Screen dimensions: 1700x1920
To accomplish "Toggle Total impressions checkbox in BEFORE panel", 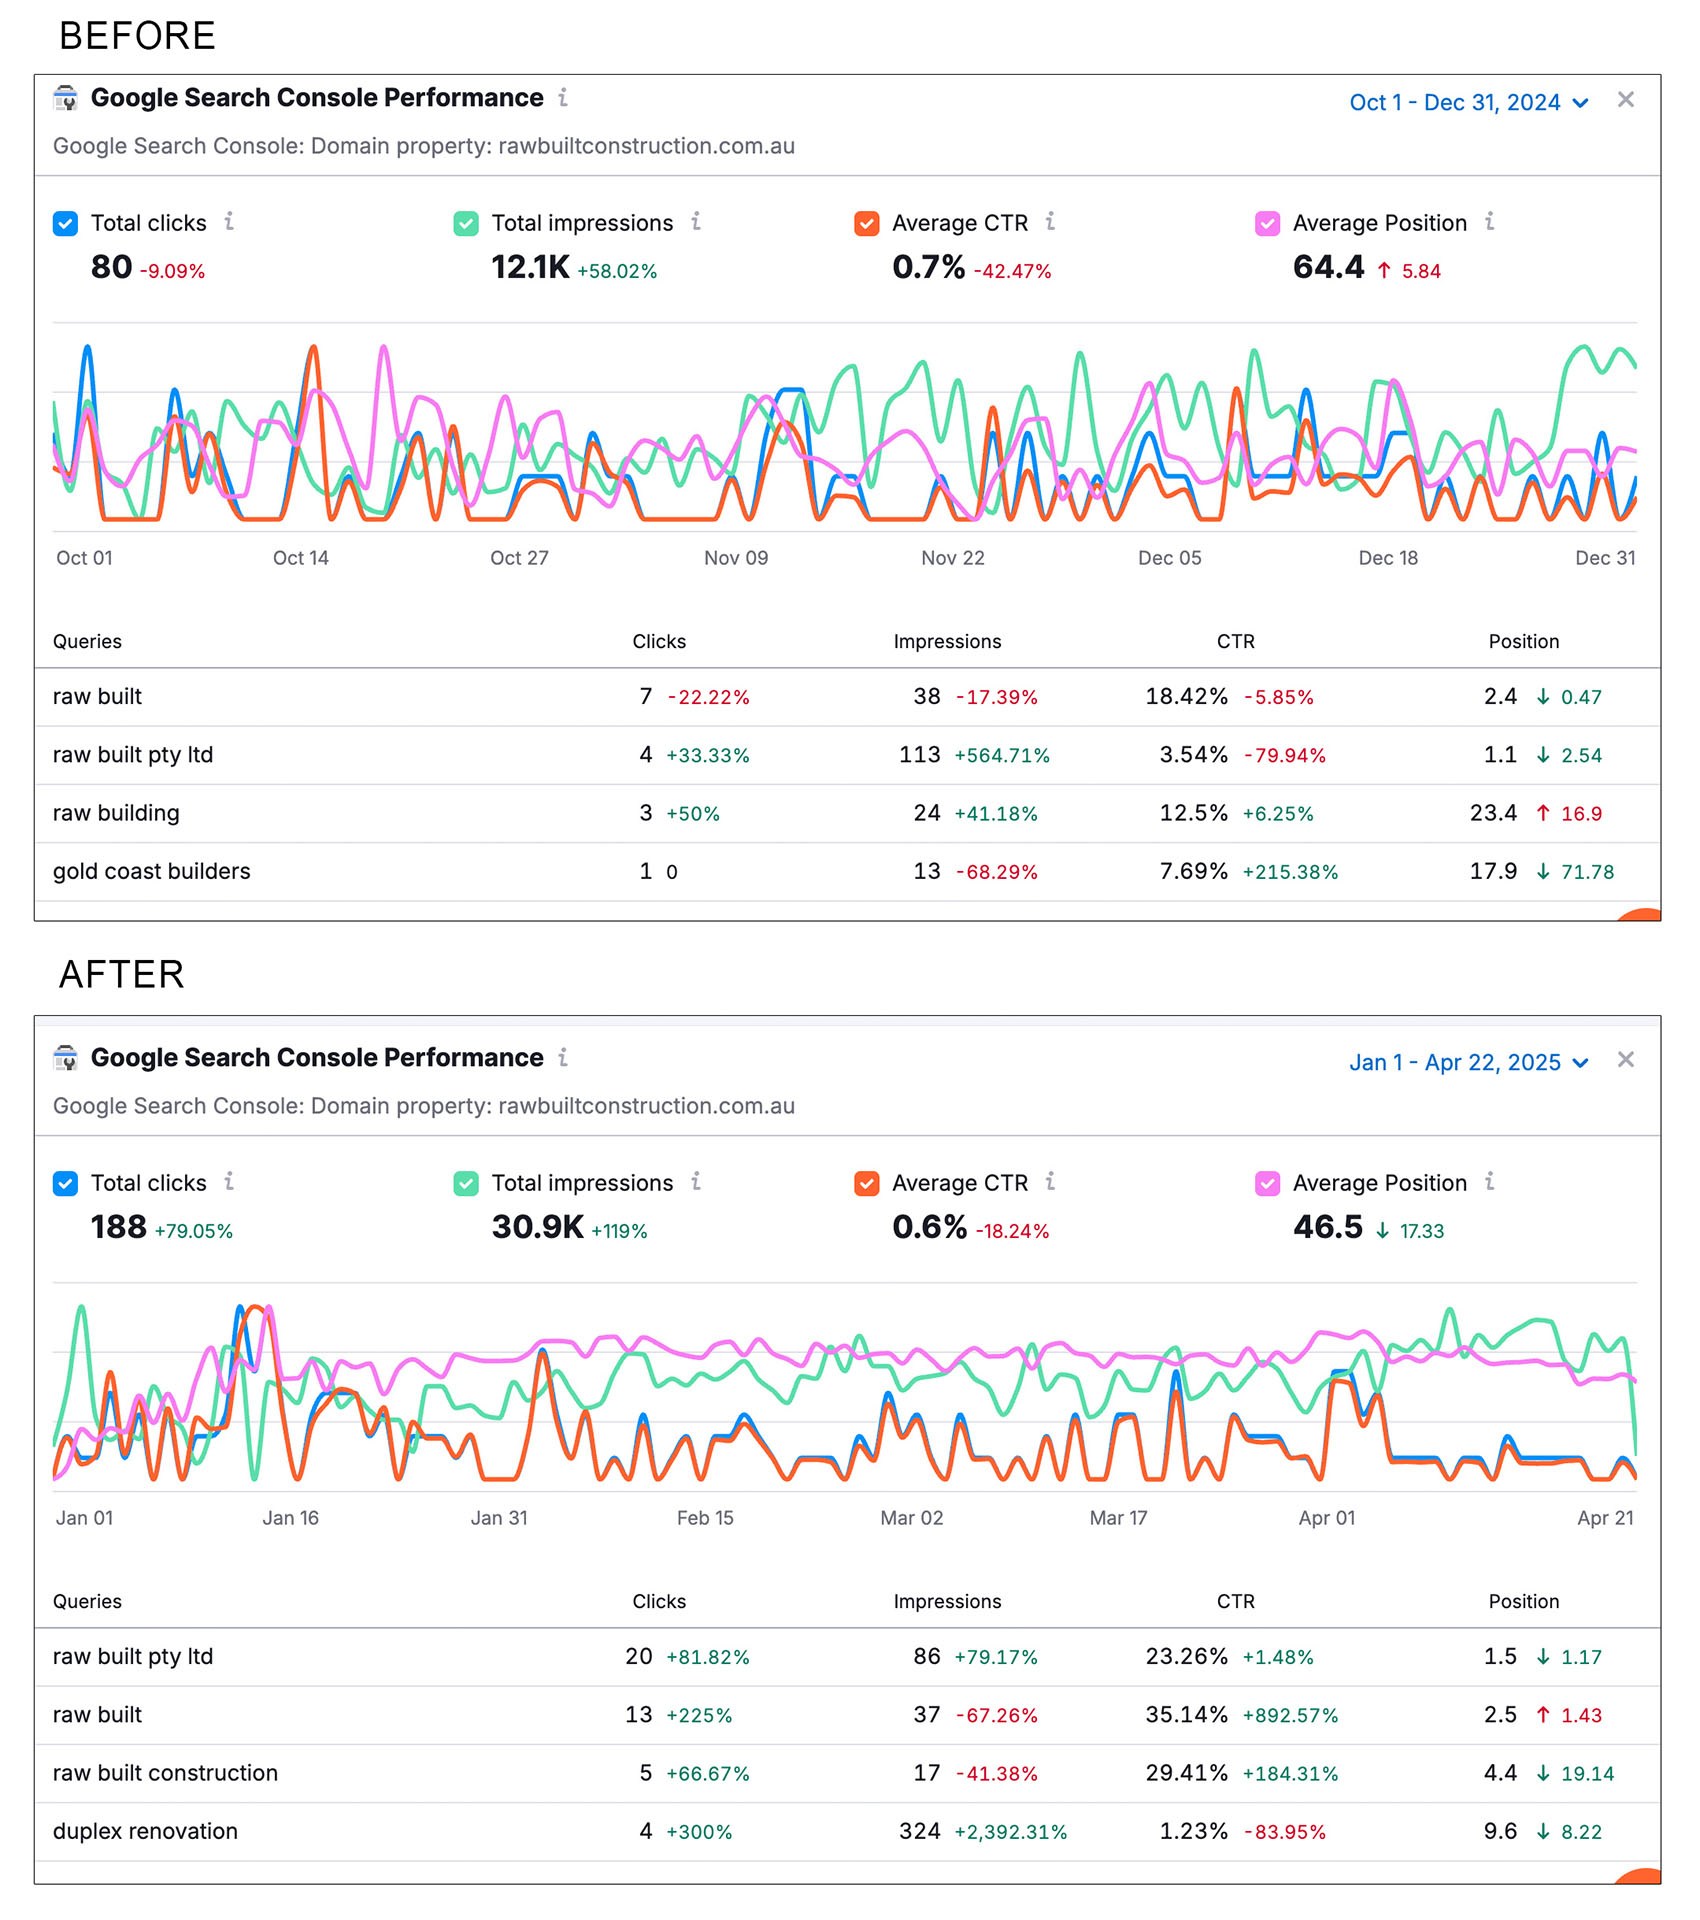I will coord(466,223).
